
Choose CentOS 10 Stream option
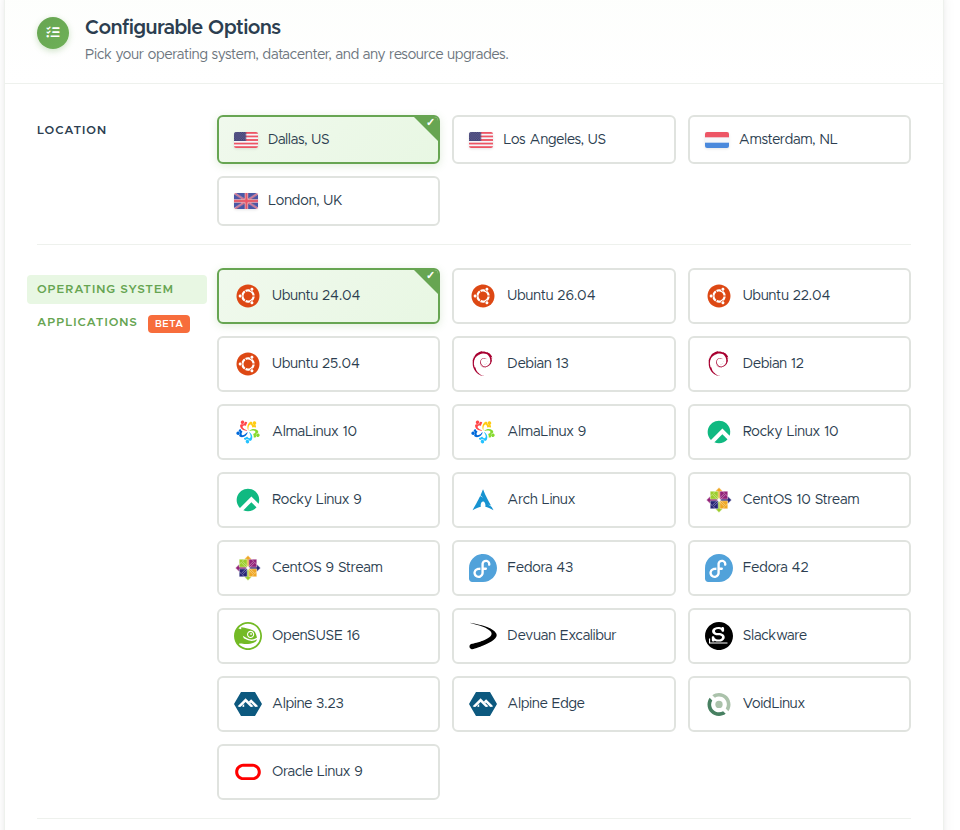pyautogui.click(x=799, y=499)
